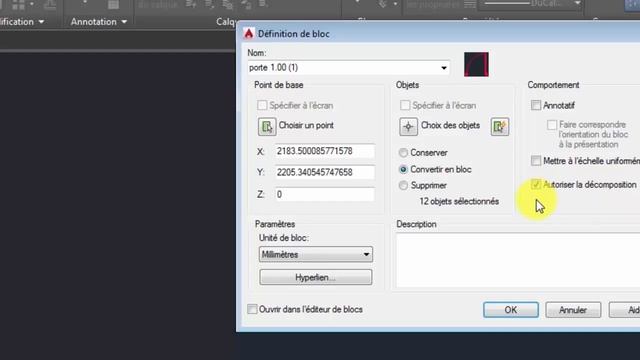640x360 pixels.
Task: Confirm with the OK button
Action: click(x=511, y=310)
